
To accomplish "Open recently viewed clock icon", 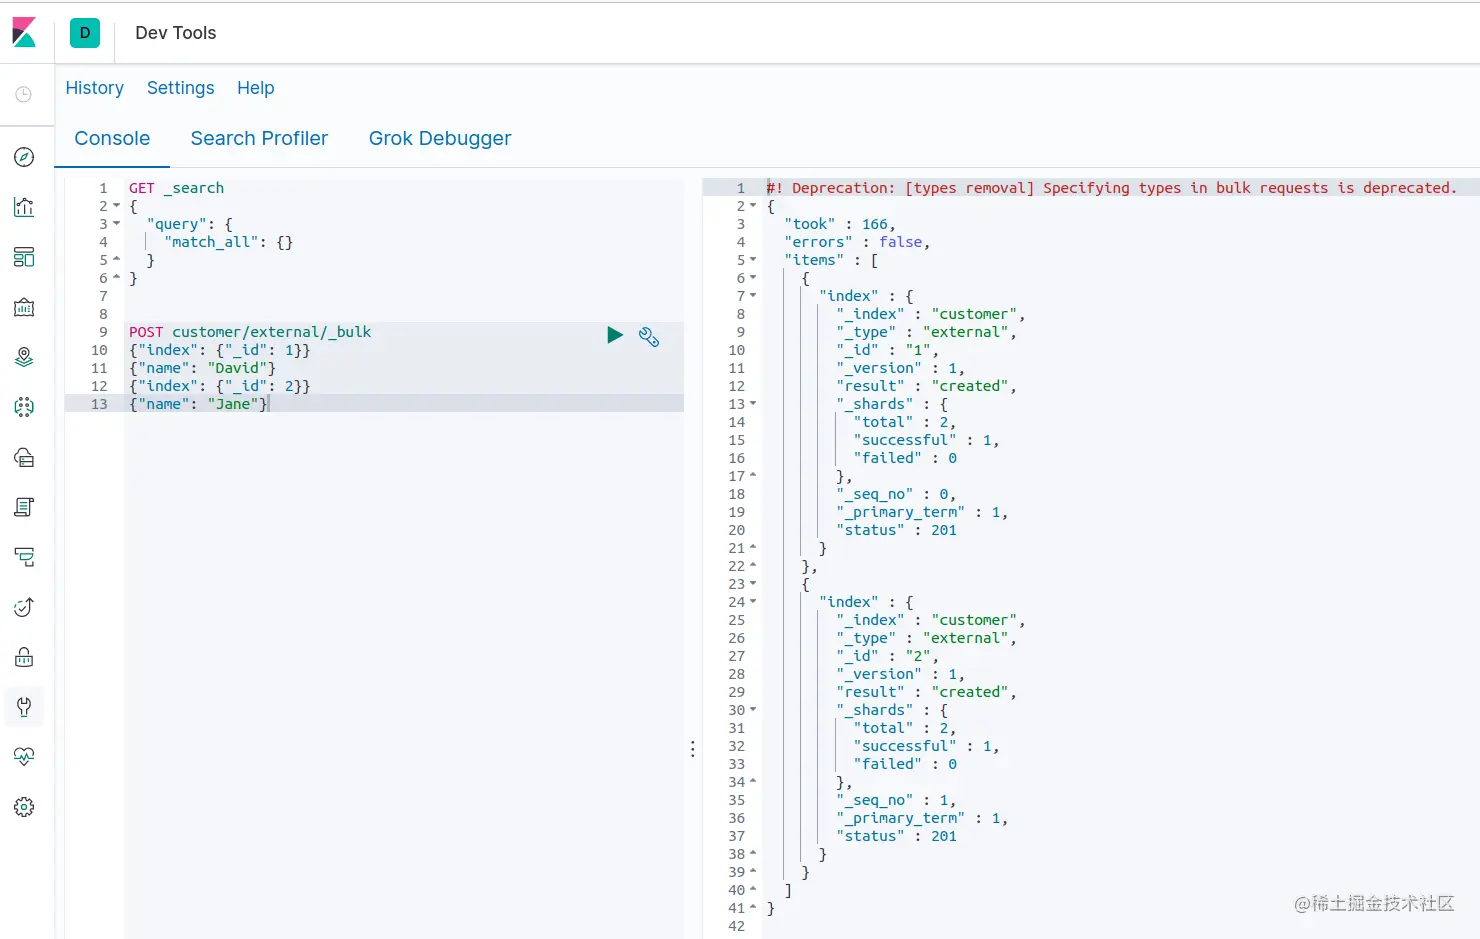I will click(24, 94).
